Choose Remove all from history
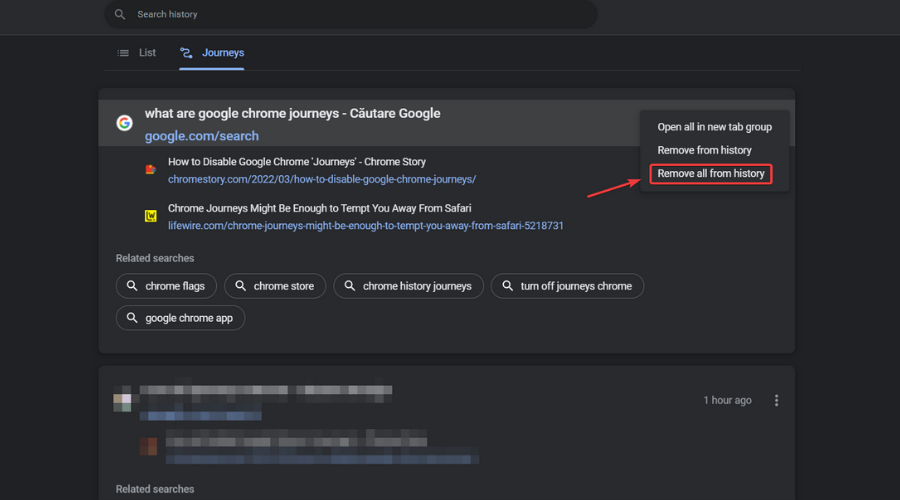 coord(711,173)
